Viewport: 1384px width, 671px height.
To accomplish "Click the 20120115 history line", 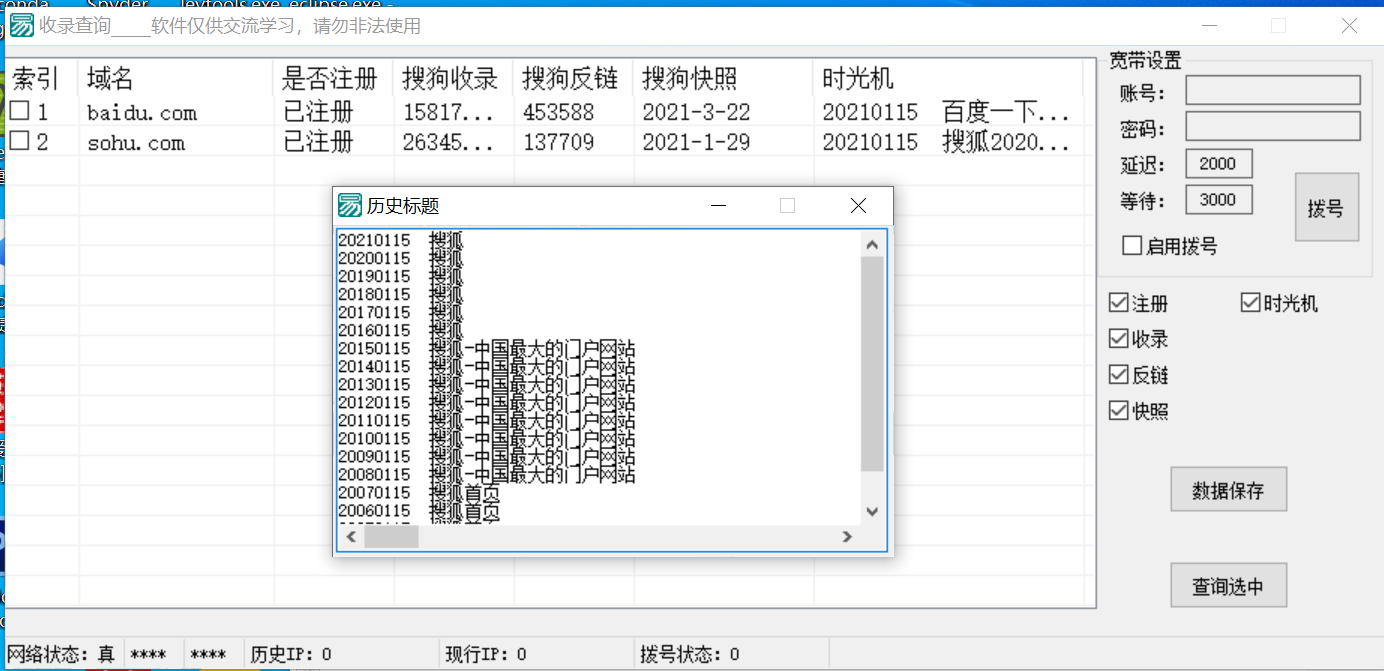I will pos(486,402).
